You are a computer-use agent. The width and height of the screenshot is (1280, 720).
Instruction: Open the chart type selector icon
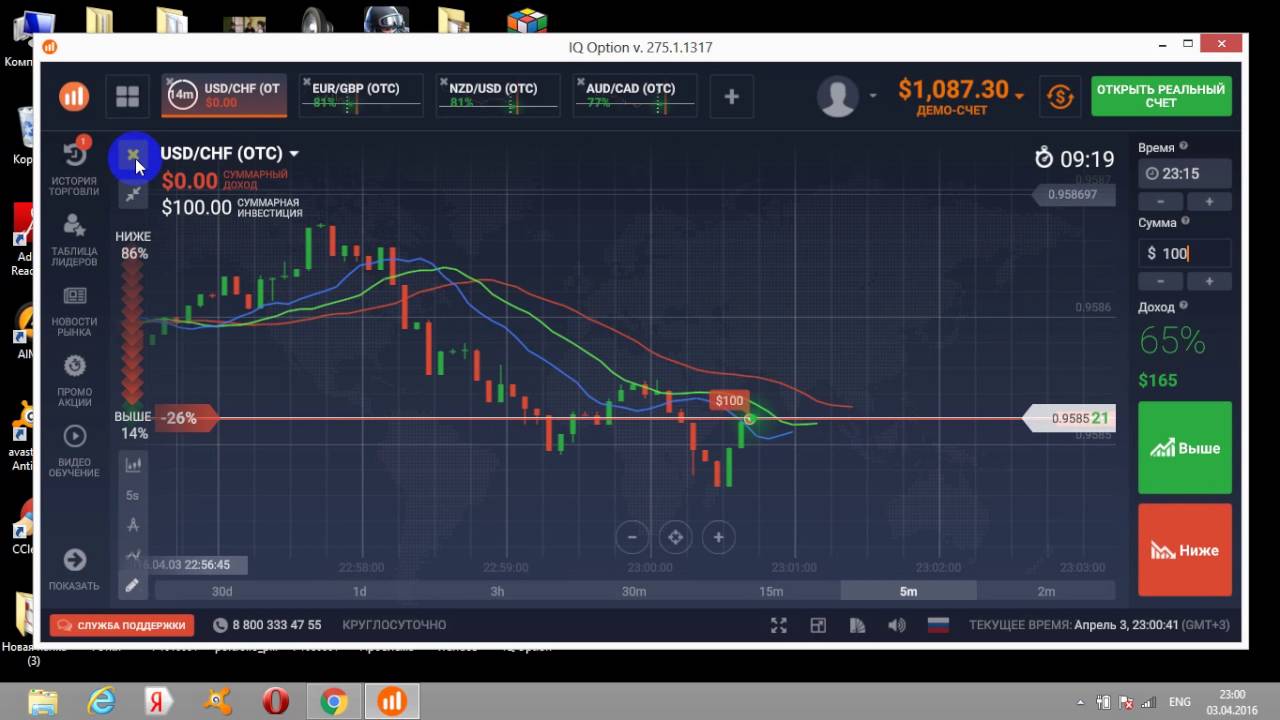(x=133, y=464)
